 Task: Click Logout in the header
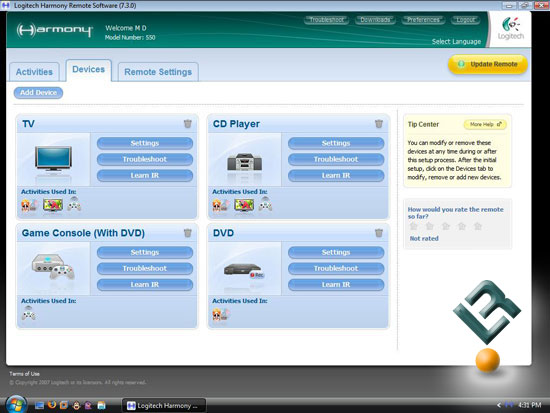pyautogui.click(x=465, y=20)
